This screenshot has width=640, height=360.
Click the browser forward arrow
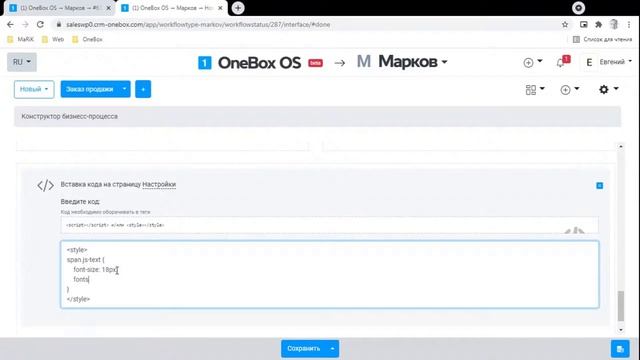tap(25, 24)
